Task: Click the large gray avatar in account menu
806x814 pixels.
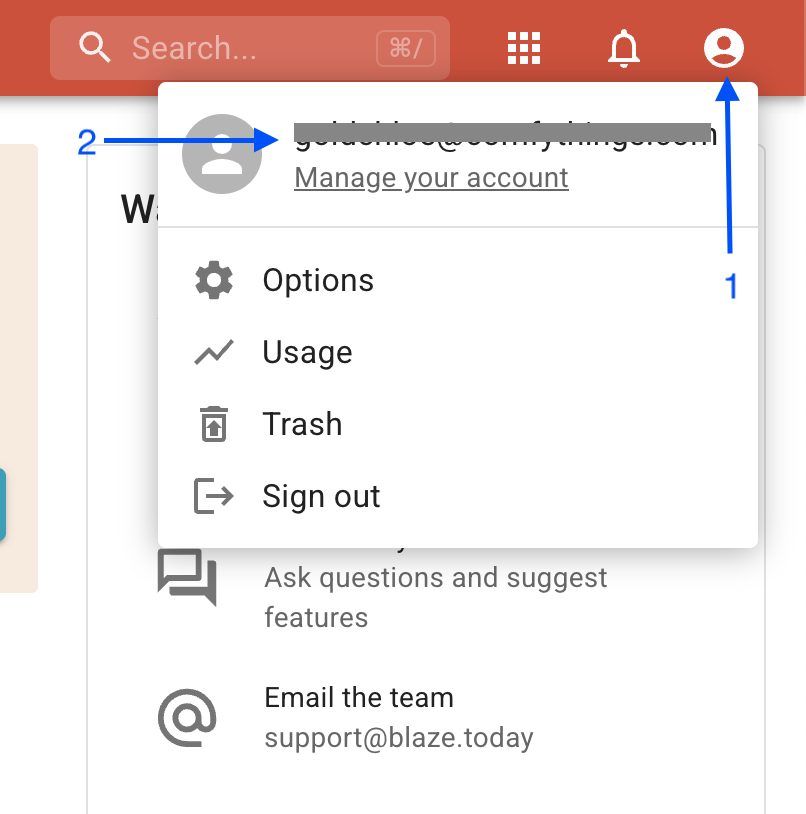Action: pos(222,154)
